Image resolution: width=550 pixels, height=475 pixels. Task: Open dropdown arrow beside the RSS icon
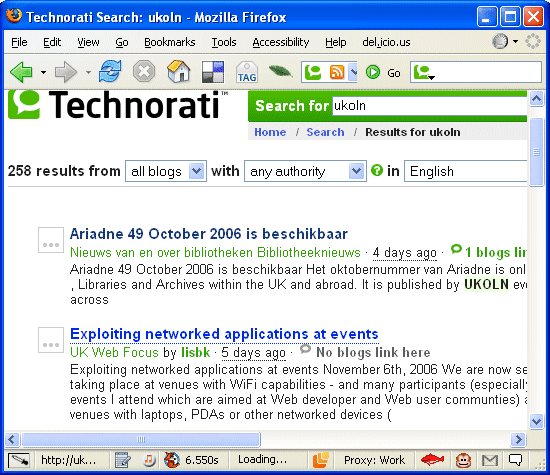click(x=353, y=73)
